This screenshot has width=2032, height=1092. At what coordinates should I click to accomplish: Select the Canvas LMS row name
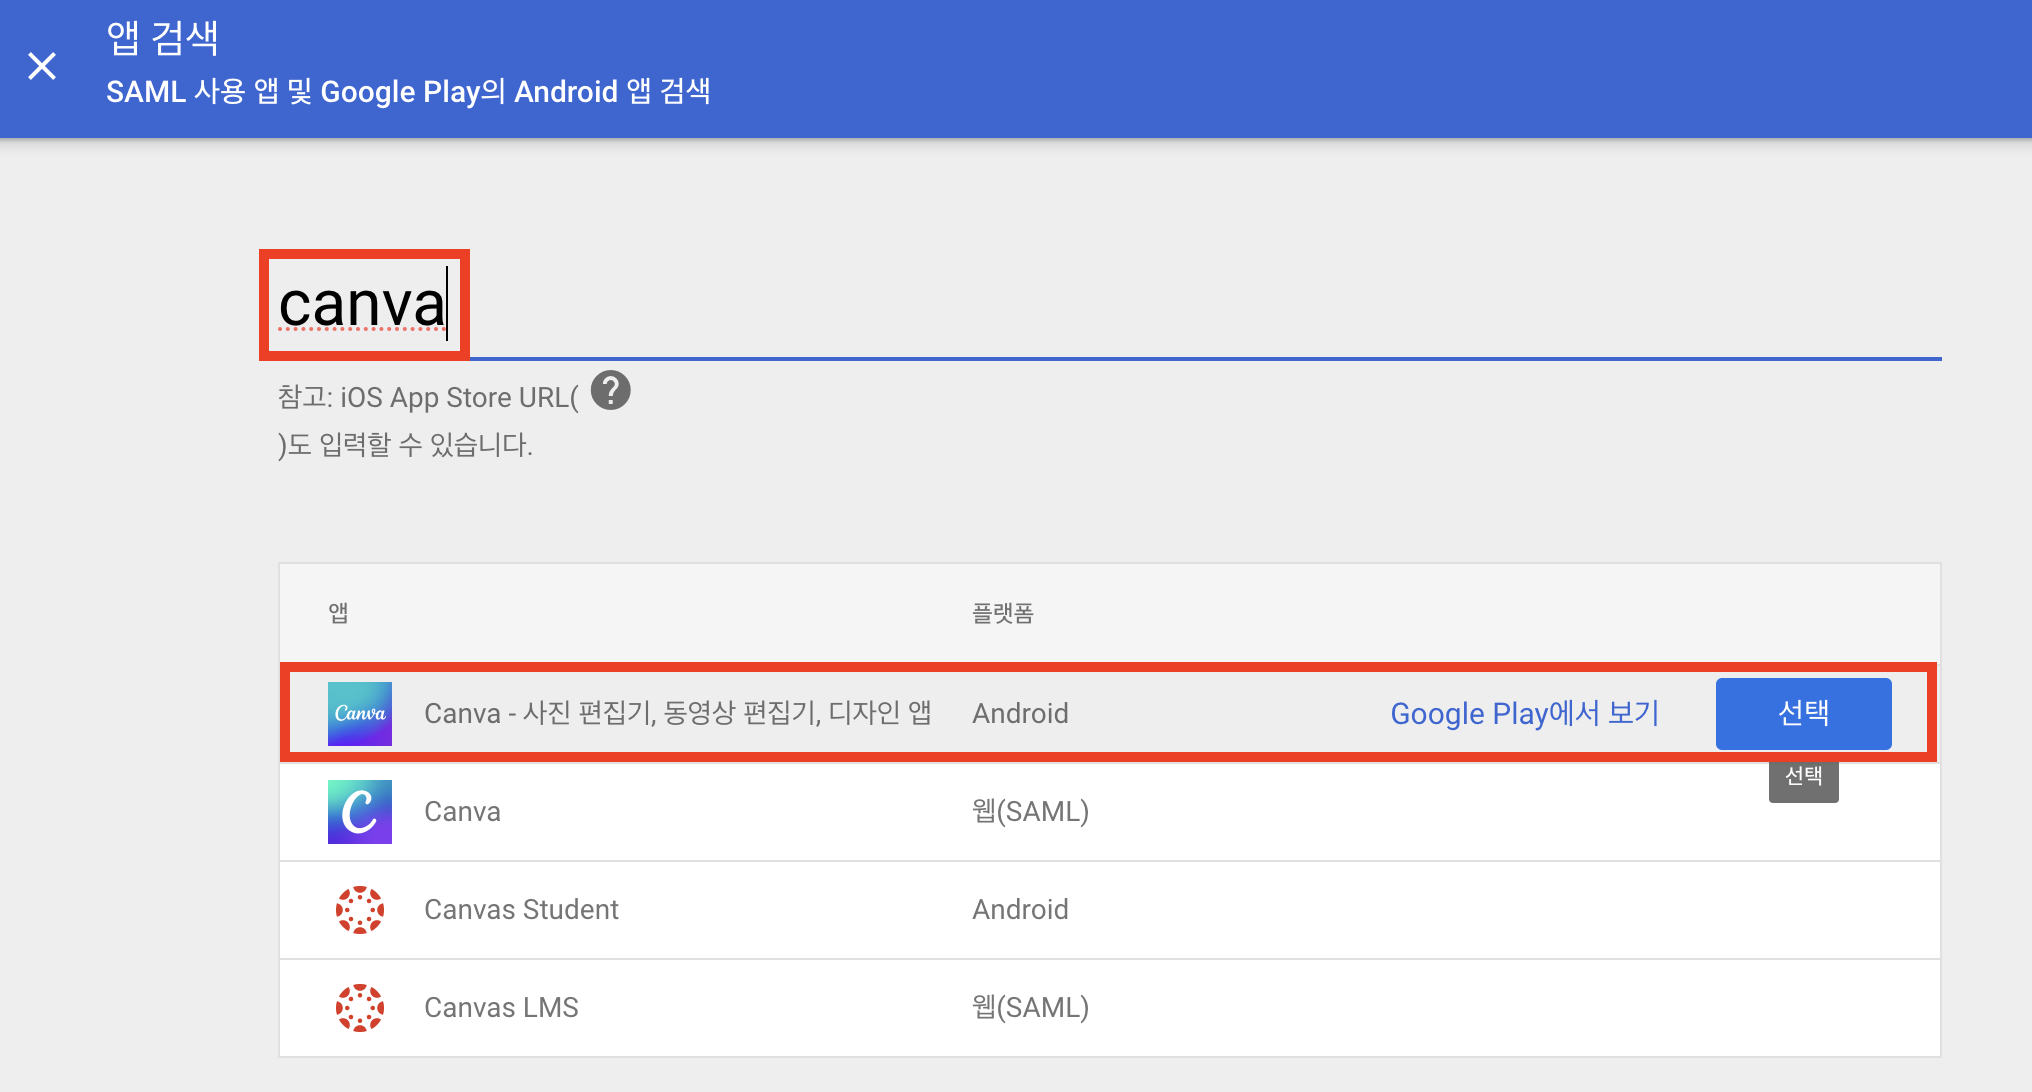click(x=501, y=1007)
